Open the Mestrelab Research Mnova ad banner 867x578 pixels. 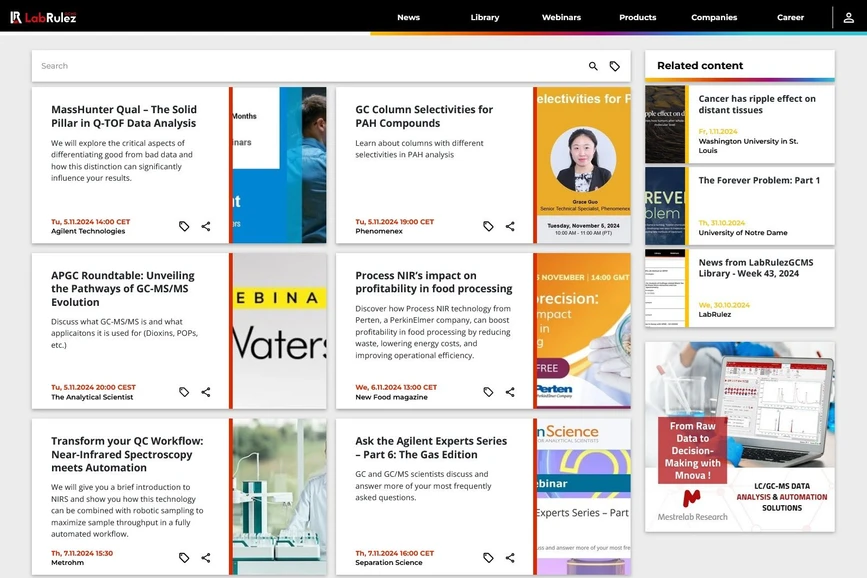740,437
